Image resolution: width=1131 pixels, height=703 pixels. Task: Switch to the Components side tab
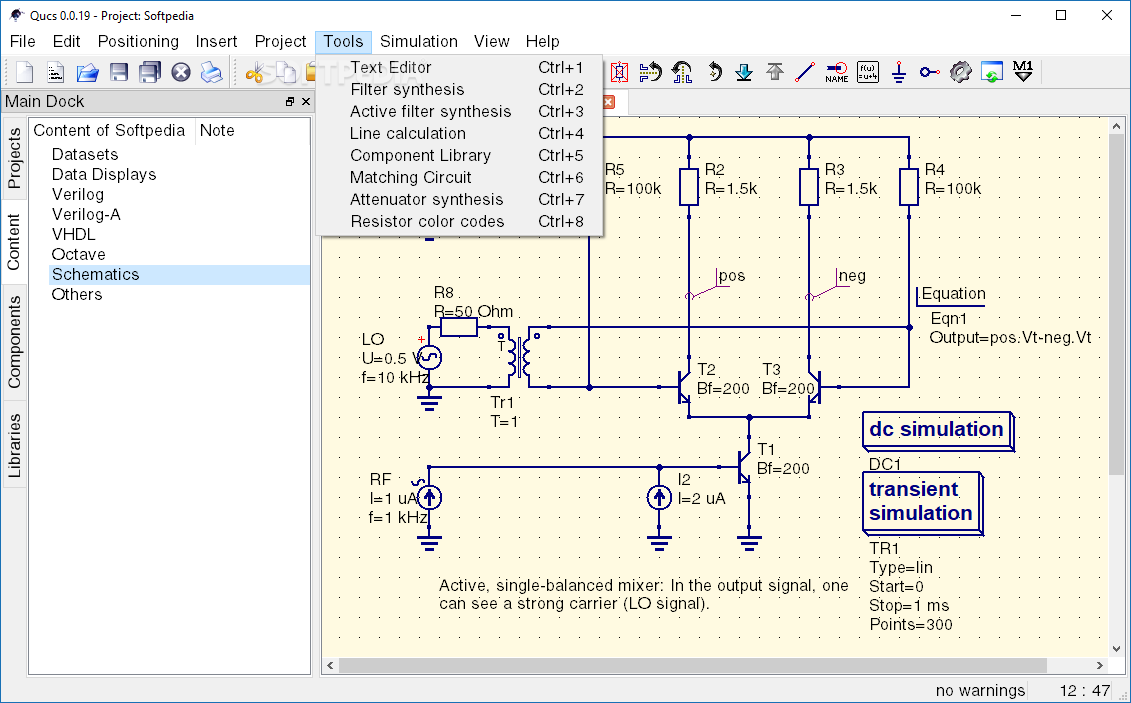[14, 342]
